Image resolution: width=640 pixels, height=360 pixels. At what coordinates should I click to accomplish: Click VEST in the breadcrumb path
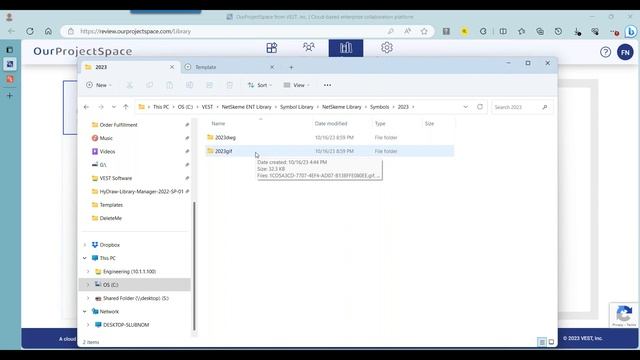[x=207, y=107]
